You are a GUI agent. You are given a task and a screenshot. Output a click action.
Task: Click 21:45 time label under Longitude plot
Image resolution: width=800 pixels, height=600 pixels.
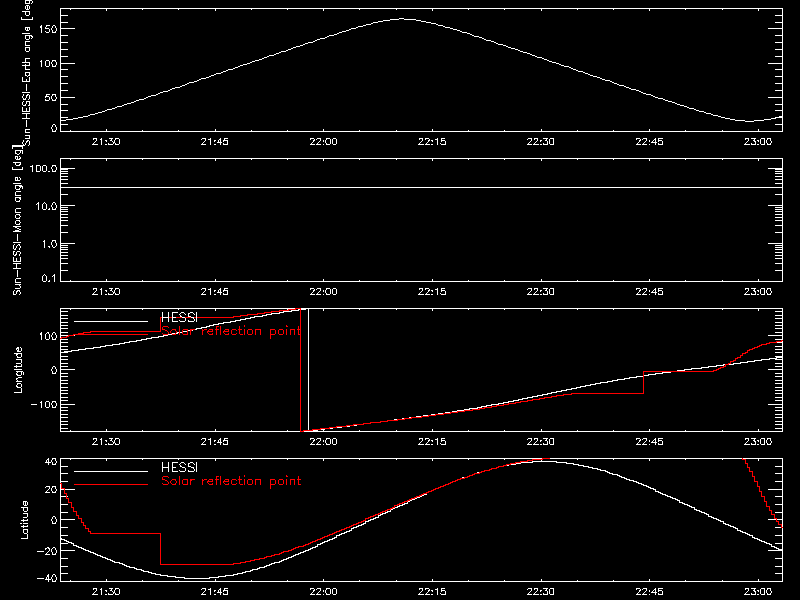tap(215, 442)
